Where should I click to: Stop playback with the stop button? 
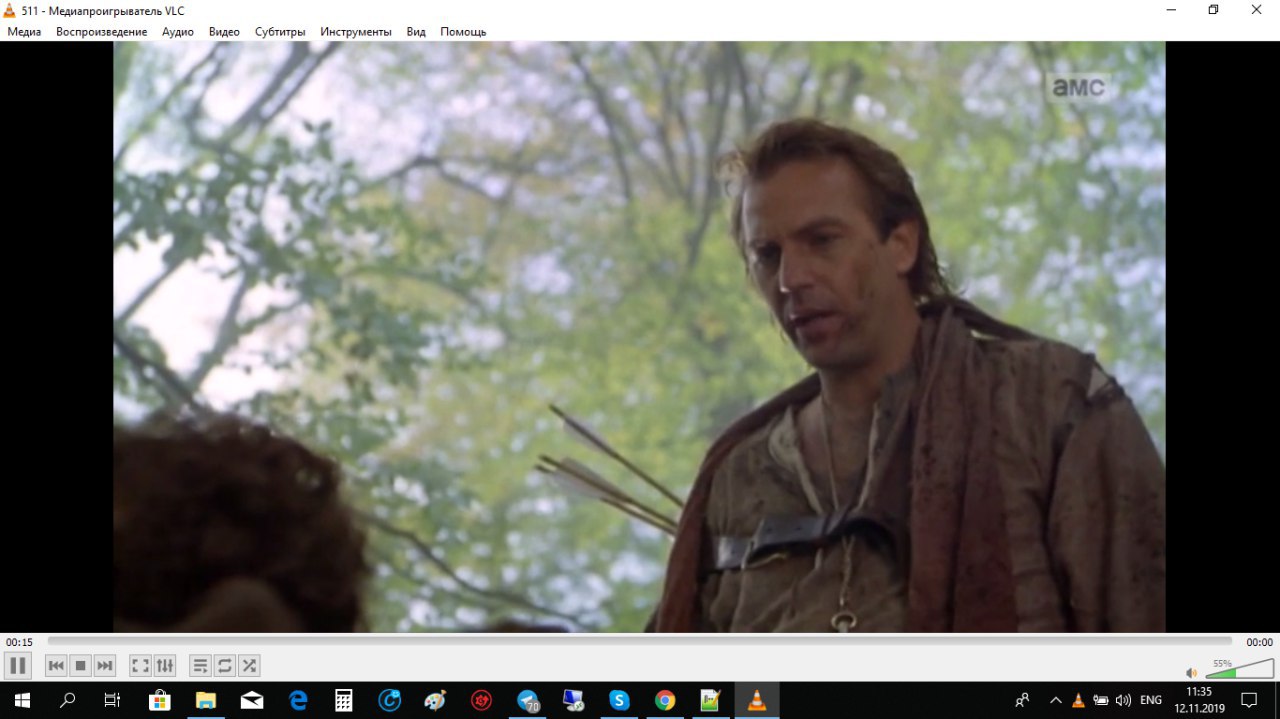81,665
